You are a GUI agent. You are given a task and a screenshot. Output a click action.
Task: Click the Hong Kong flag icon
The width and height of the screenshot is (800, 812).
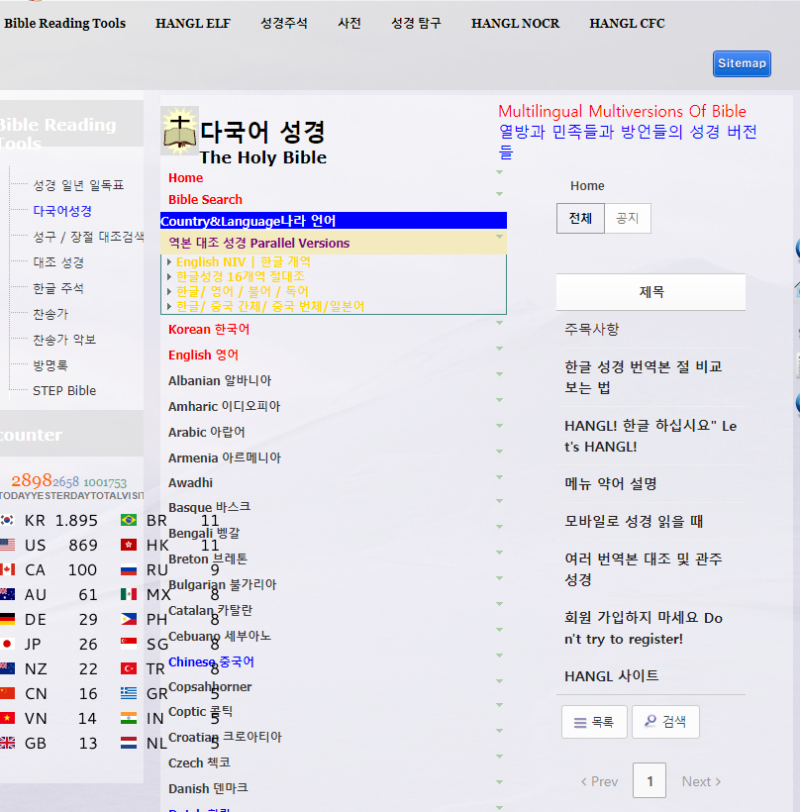(128, 545)
